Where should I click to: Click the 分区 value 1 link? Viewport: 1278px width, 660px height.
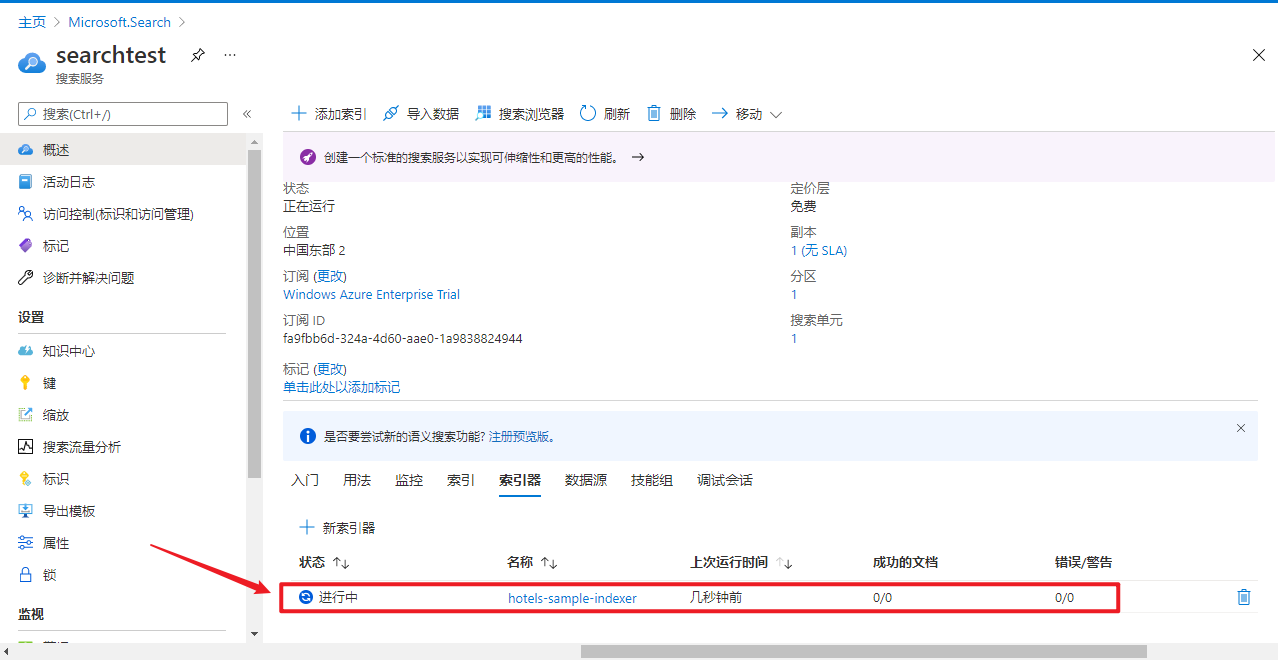tap(794, 294)
